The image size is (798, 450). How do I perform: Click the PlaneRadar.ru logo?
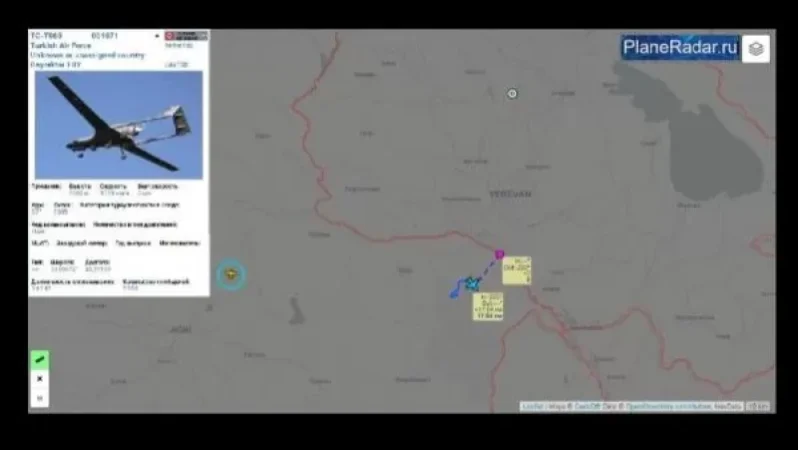coord(680,47)
